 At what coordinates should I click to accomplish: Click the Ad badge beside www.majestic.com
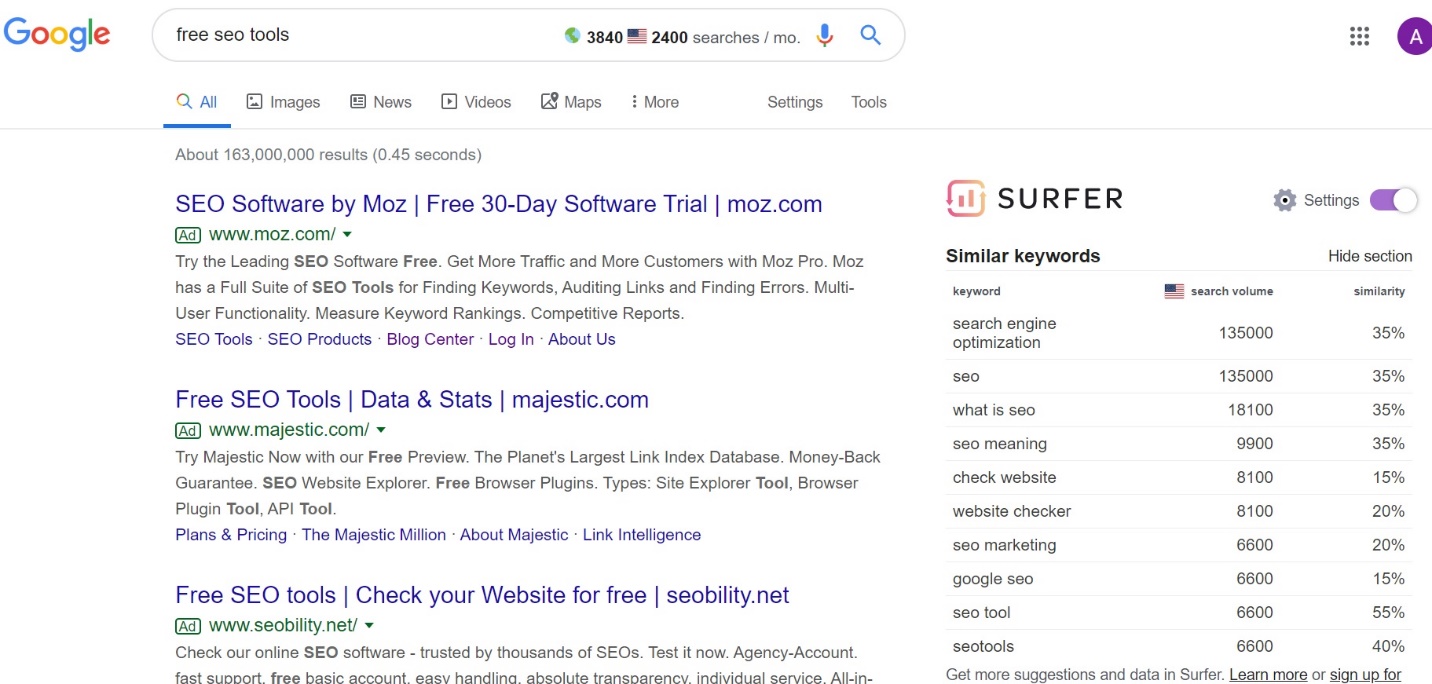tap(187, 431)
